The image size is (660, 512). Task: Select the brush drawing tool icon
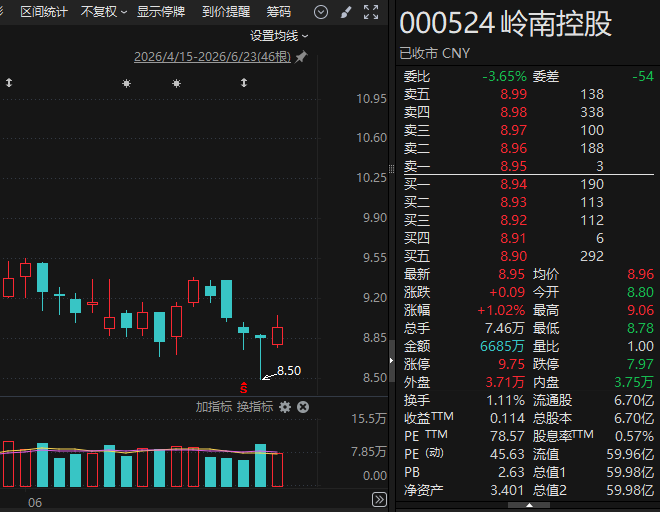click(346, 12)
